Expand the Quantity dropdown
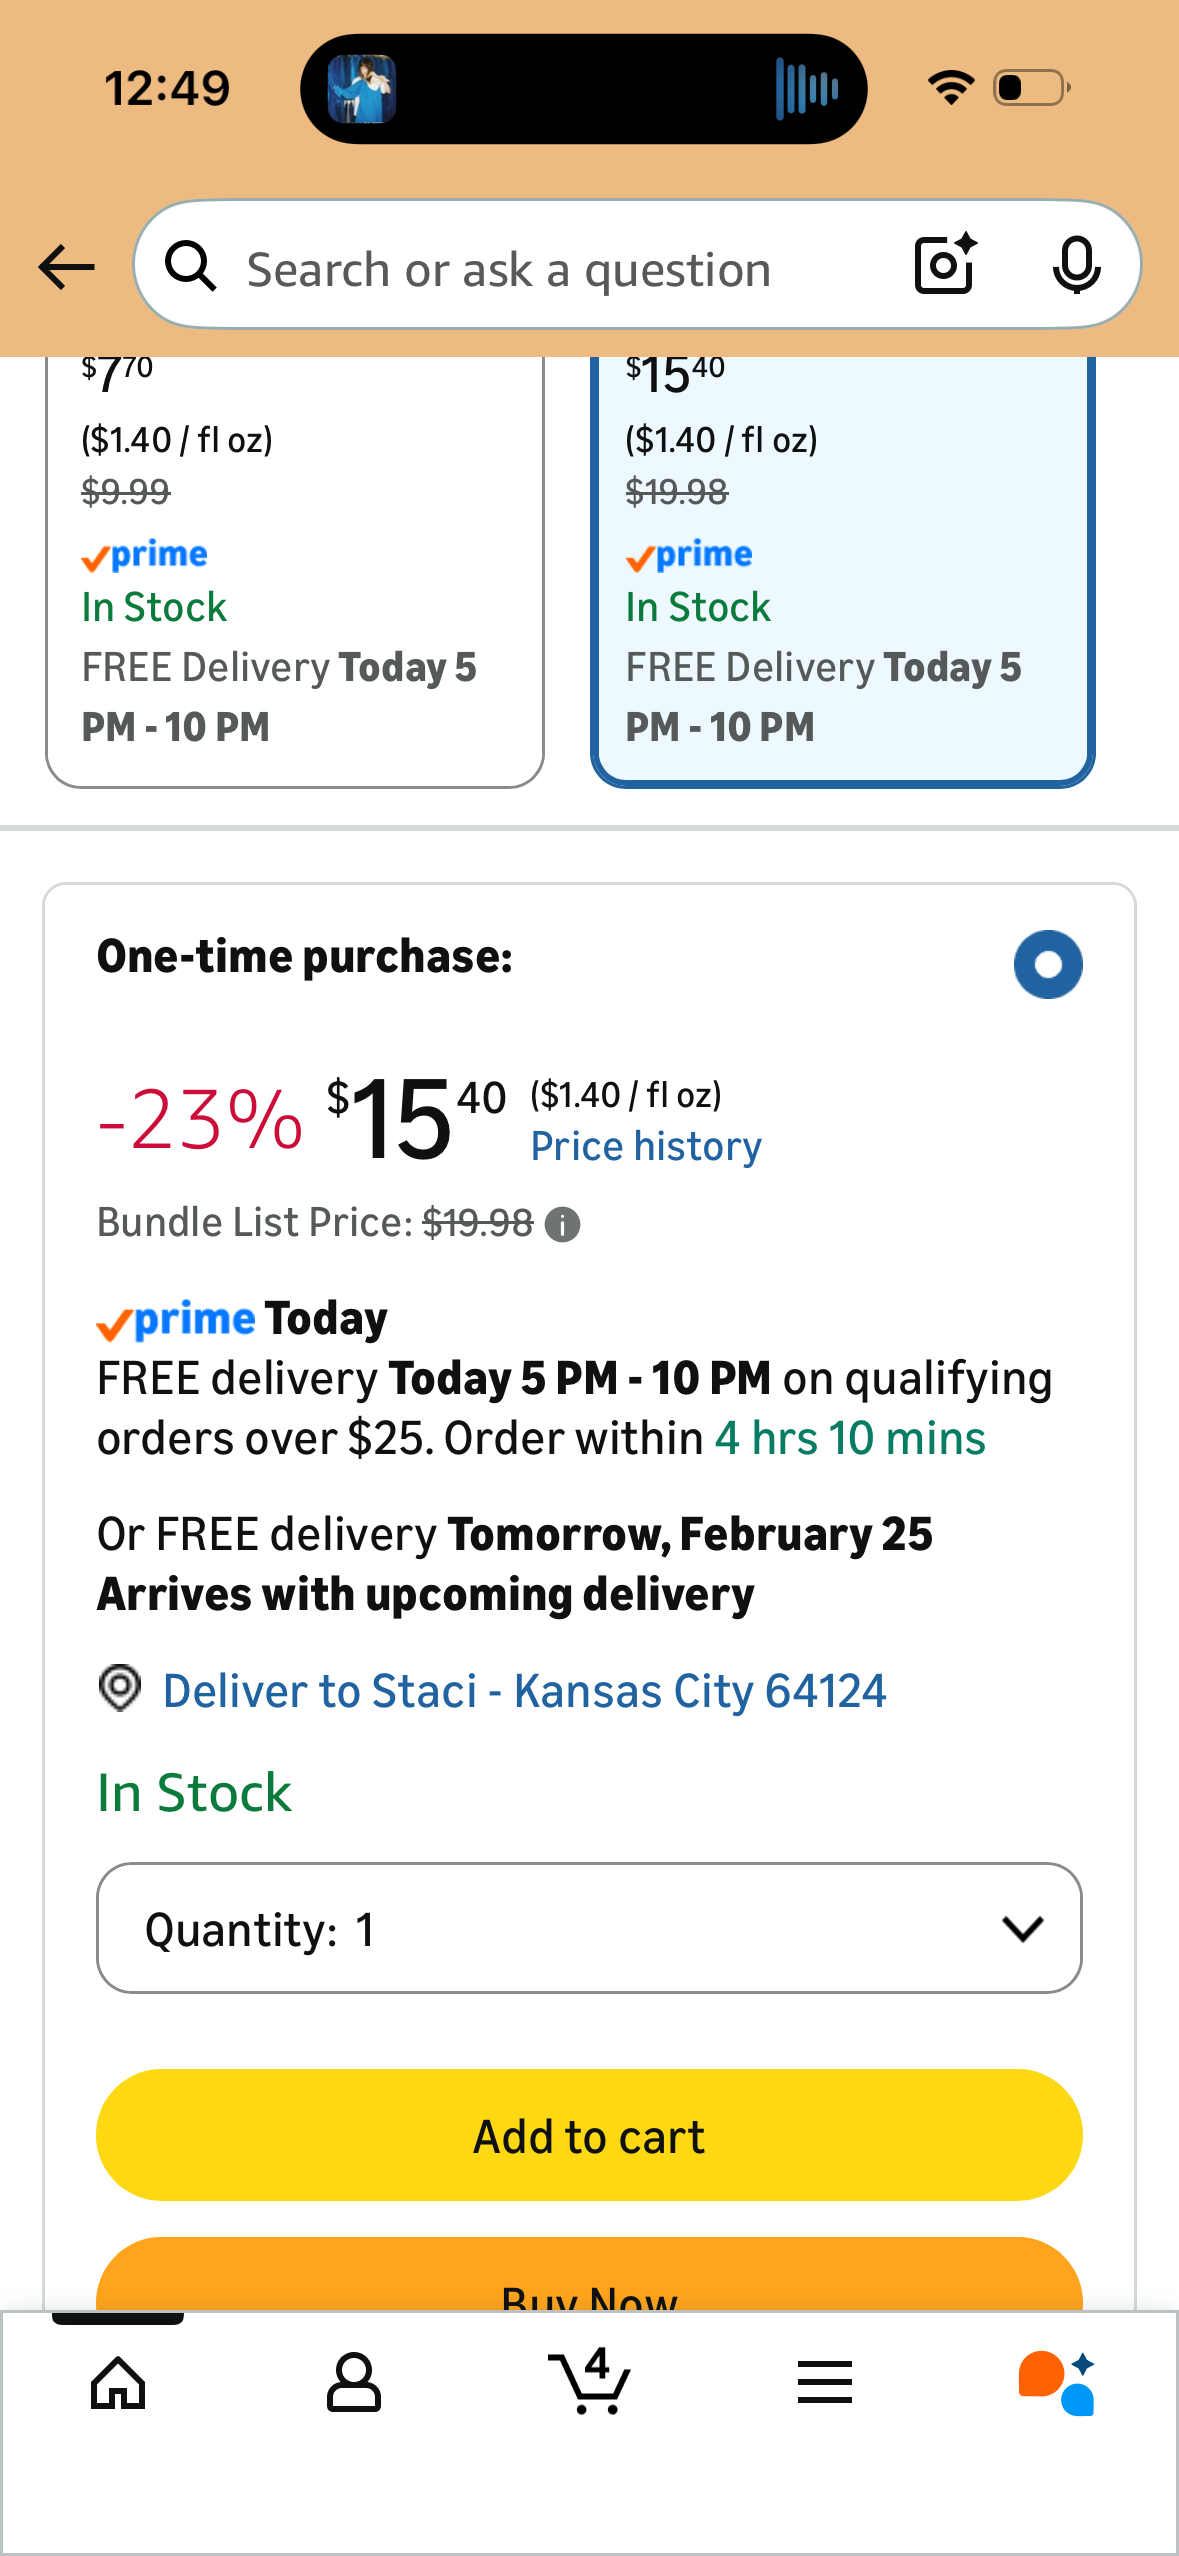1179x2556 pixels. click(x=589, y=1928)
